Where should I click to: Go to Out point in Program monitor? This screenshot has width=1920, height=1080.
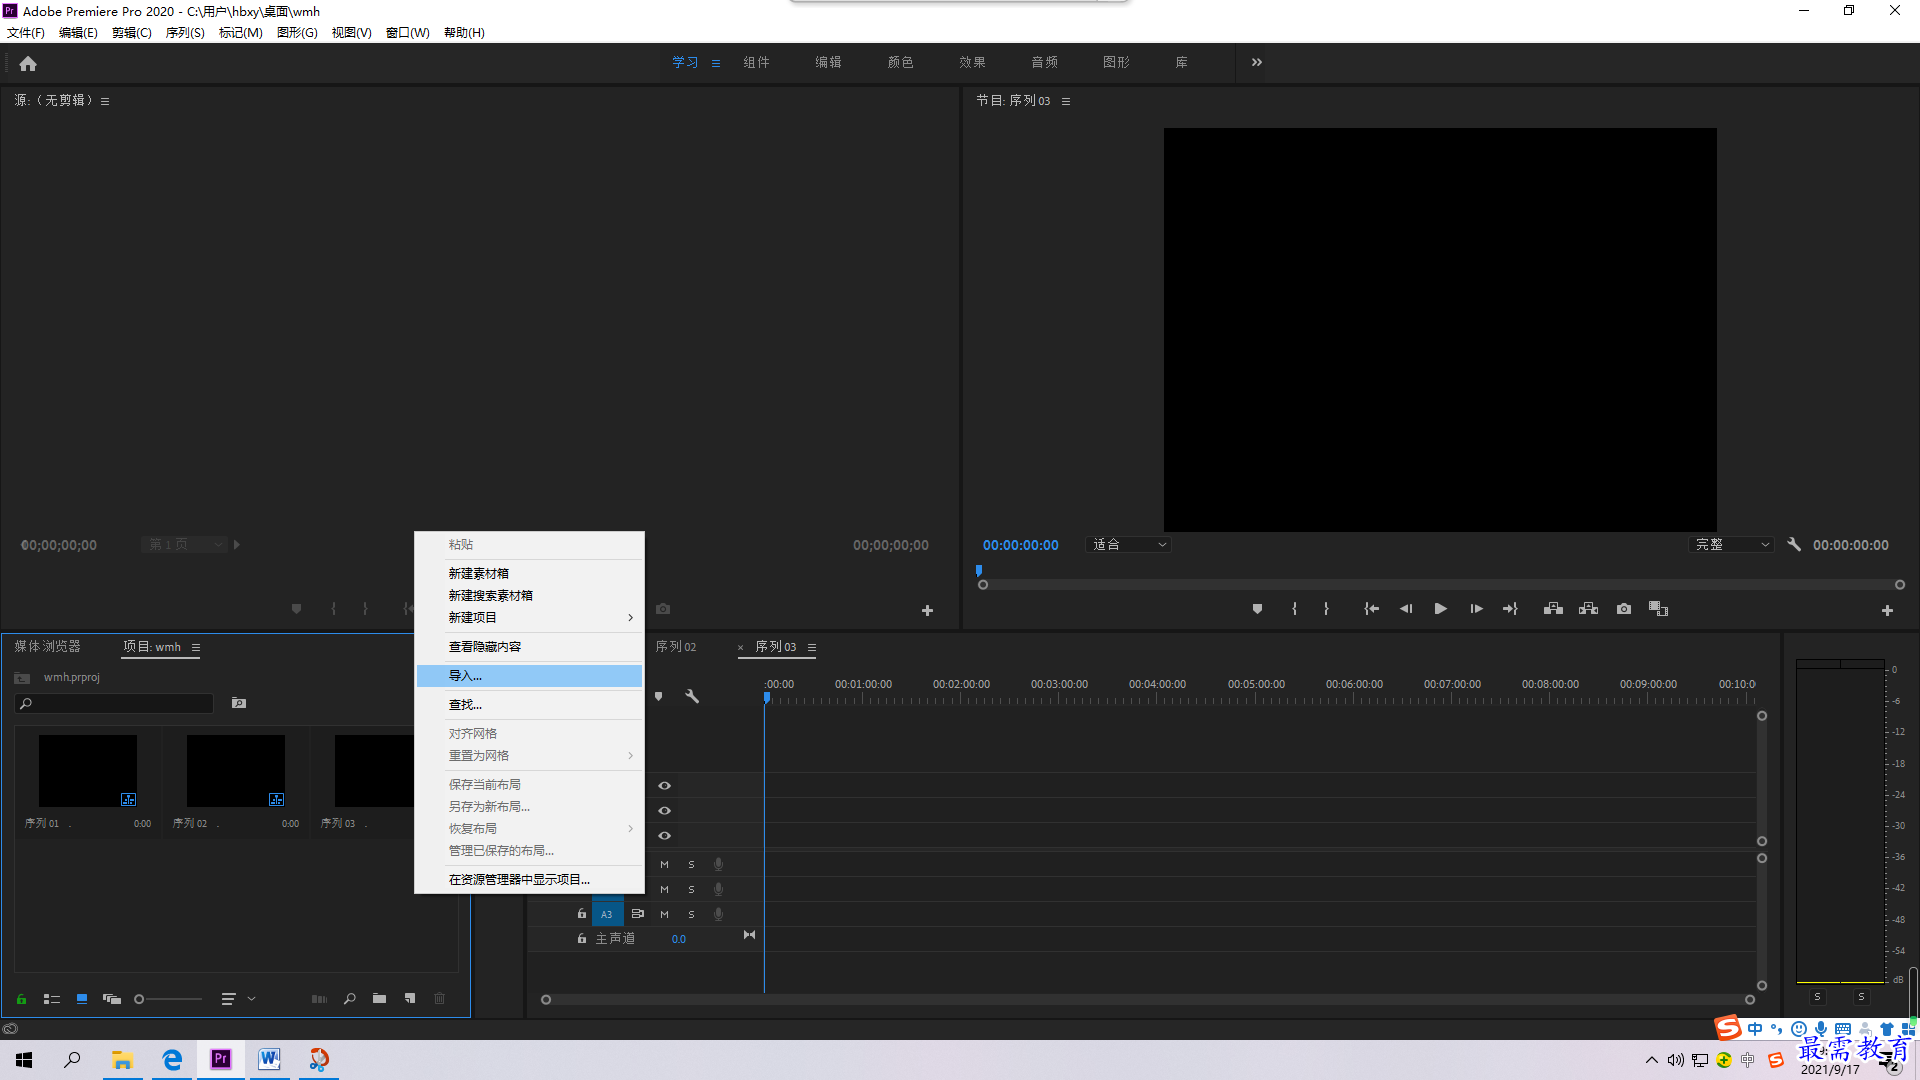pos(1510,609)
